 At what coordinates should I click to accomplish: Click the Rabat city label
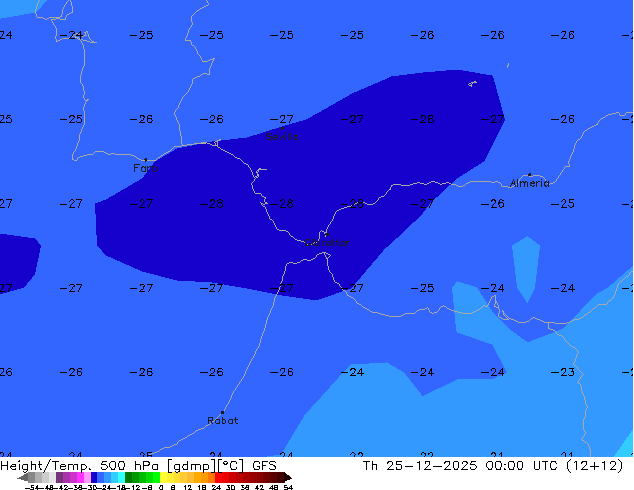223,420
